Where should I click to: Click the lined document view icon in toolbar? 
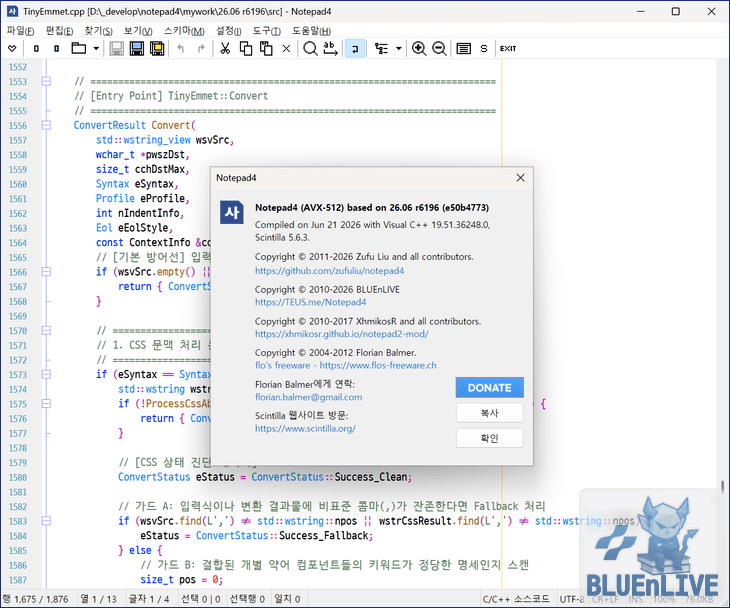pyautogui.click(x=463, y=48)
